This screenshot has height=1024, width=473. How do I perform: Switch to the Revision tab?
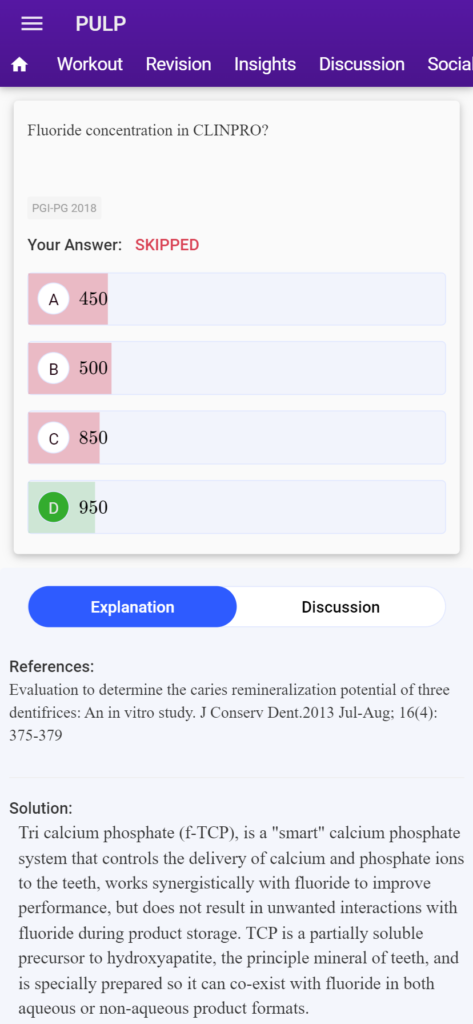click(178, 64)
